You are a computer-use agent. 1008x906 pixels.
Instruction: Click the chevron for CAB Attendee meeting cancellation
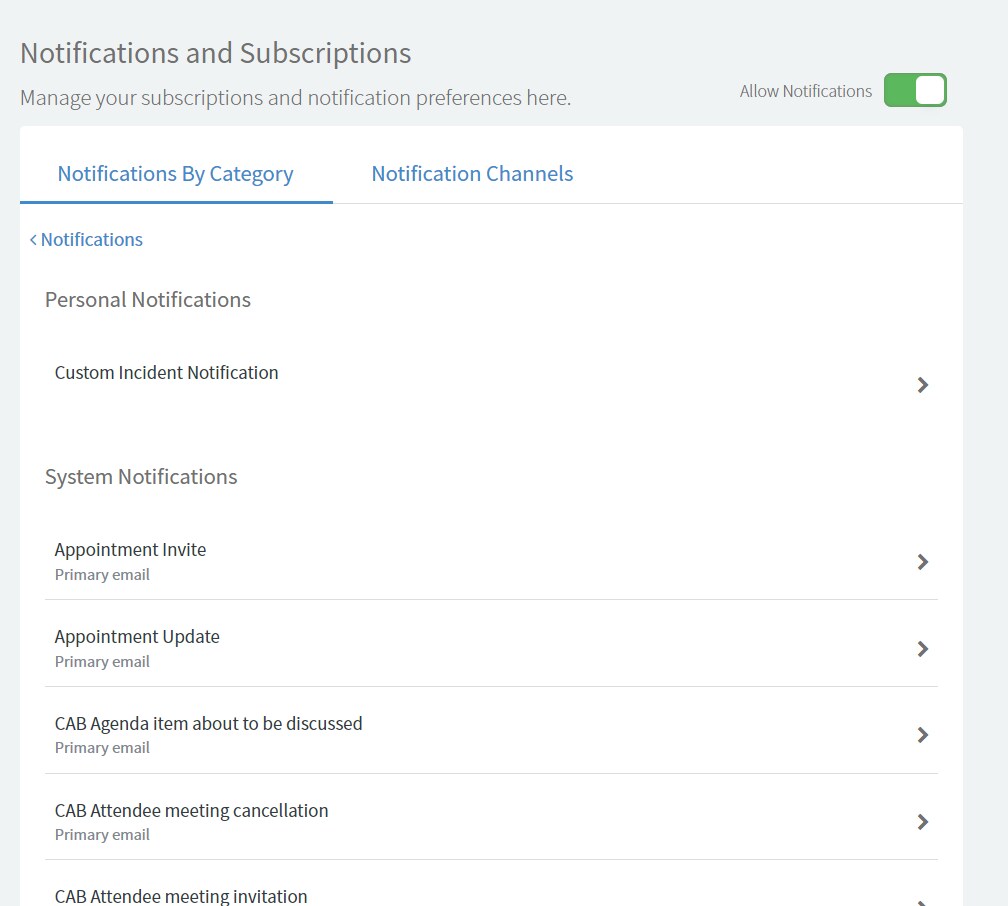click(922, 822)
